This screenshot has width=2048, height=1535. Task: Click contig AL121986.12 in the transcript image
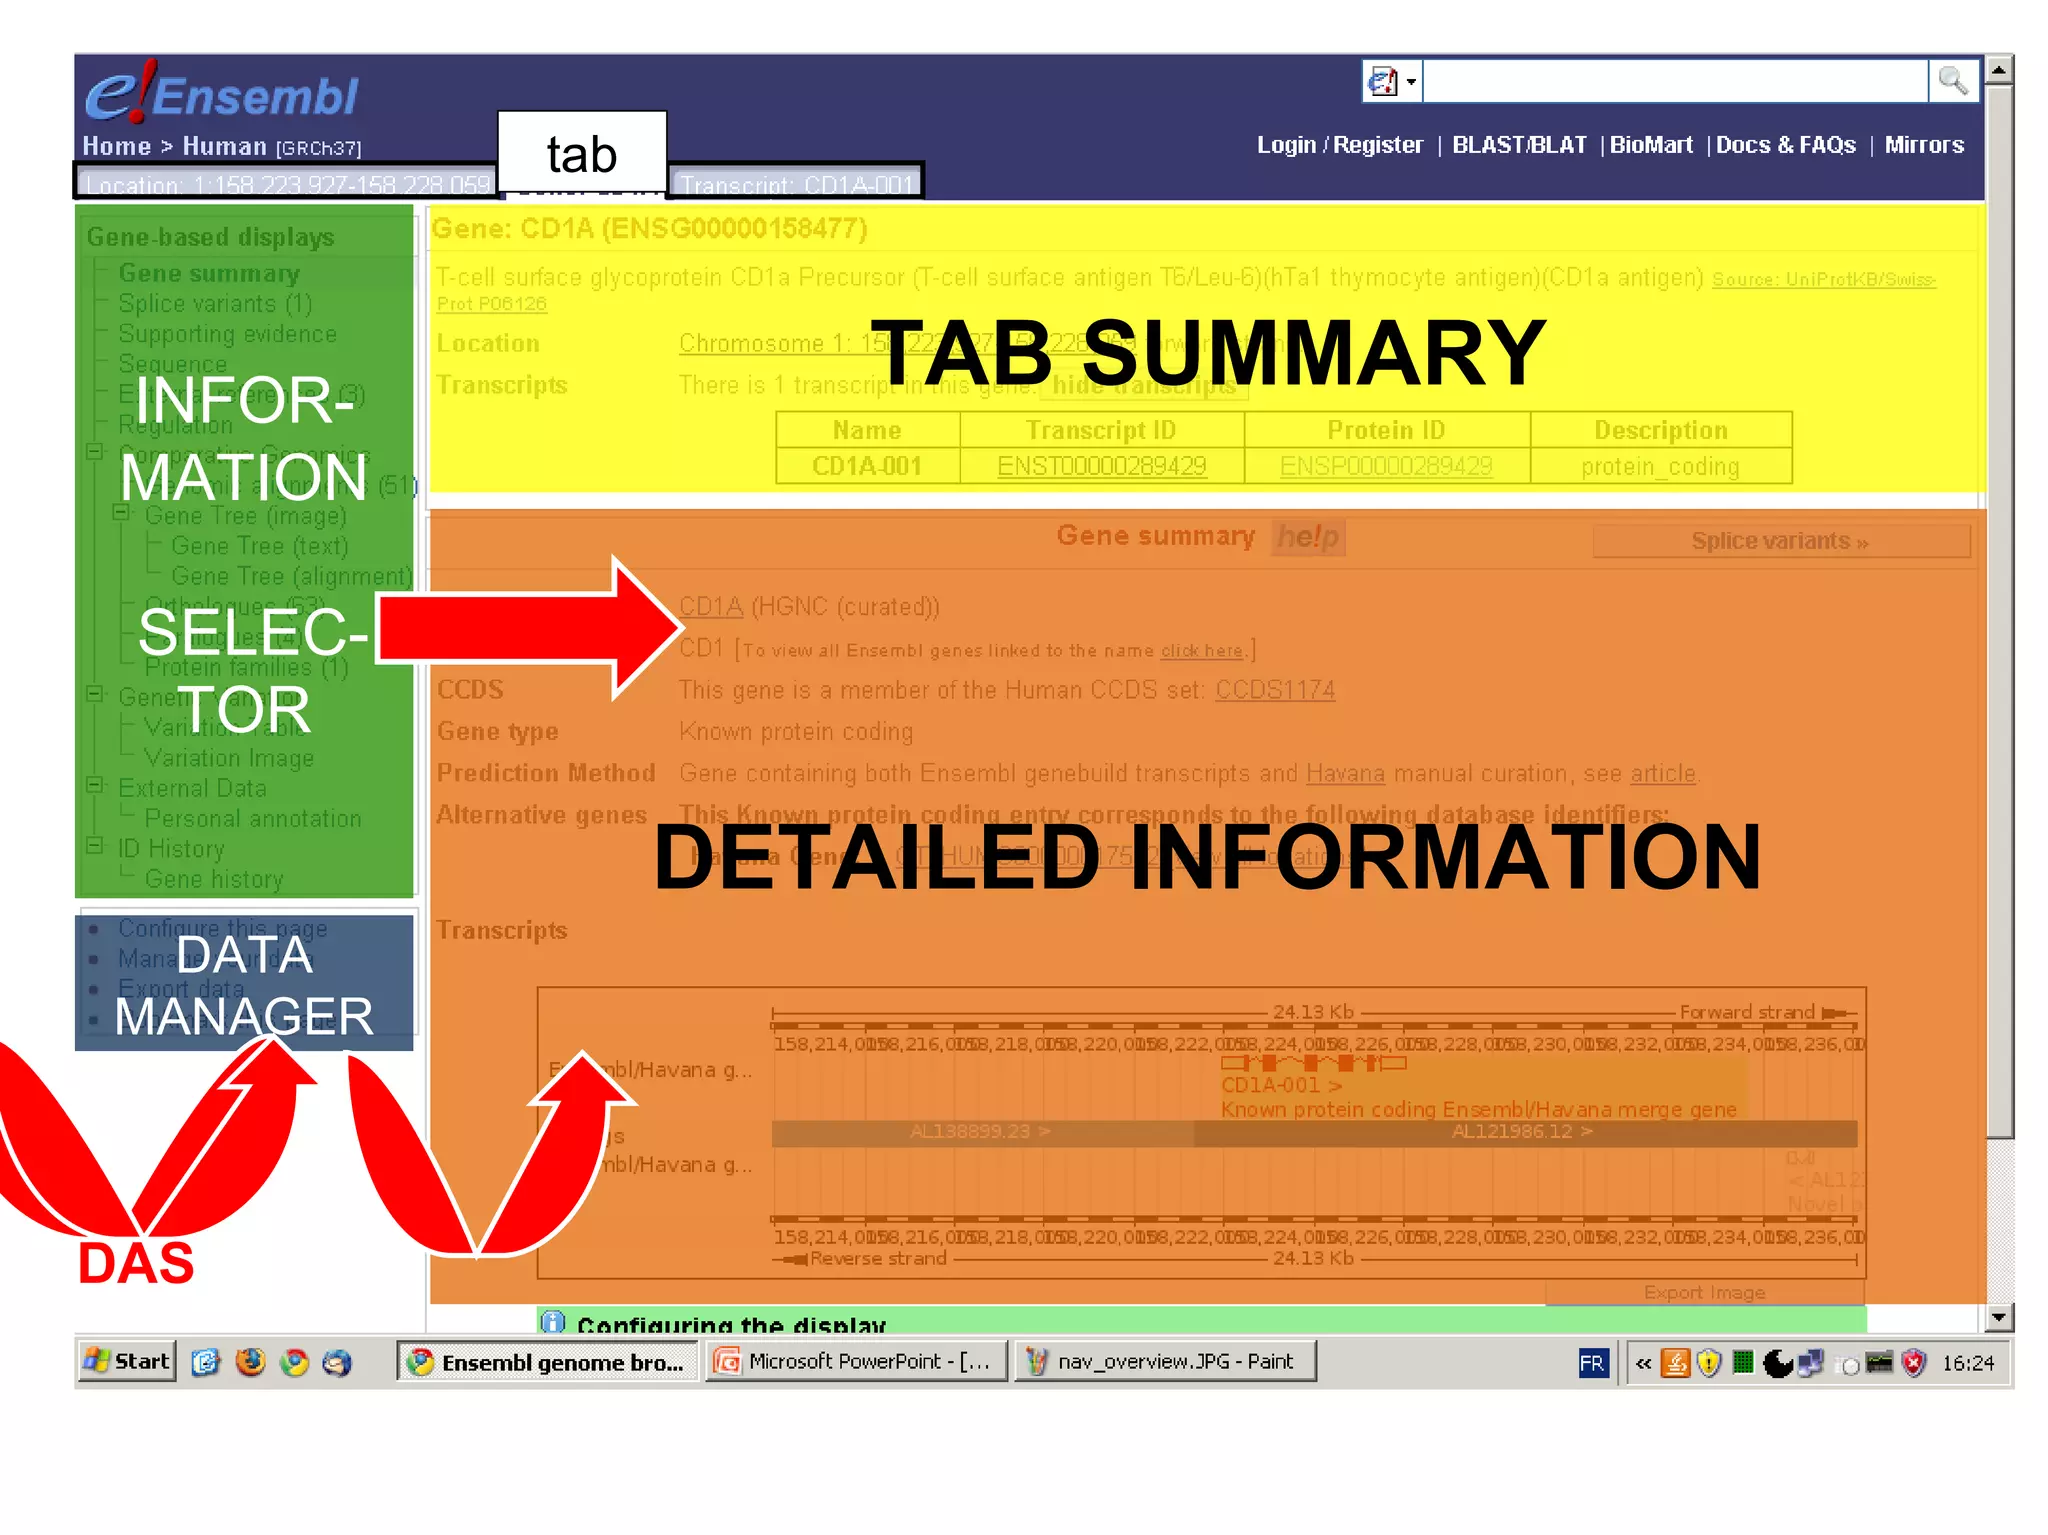coord(1524,1132)
